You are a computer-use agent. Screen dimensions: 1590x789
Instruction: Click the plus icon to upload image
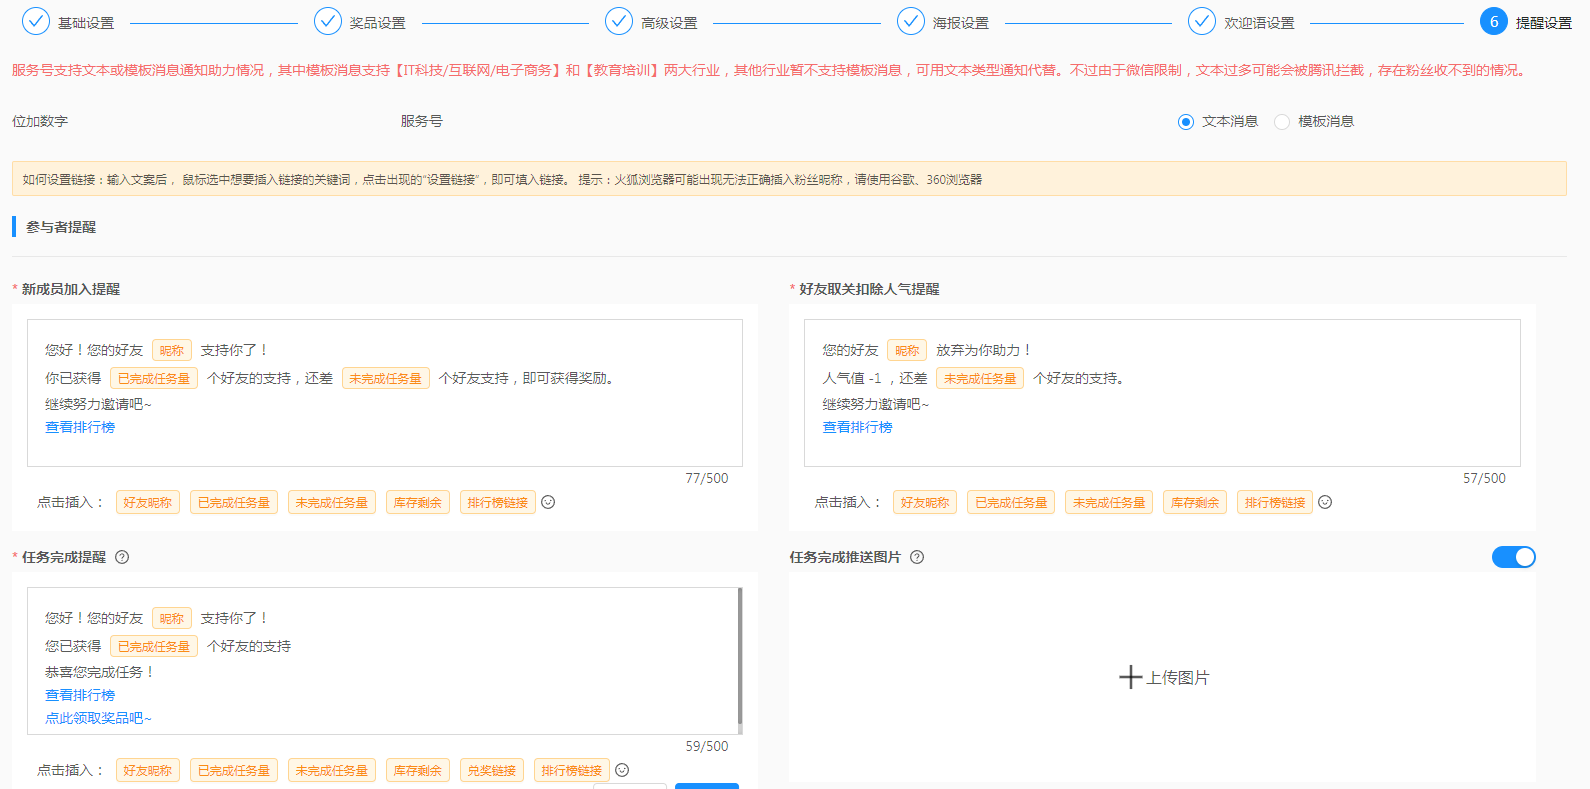[x=1130, y=677]
